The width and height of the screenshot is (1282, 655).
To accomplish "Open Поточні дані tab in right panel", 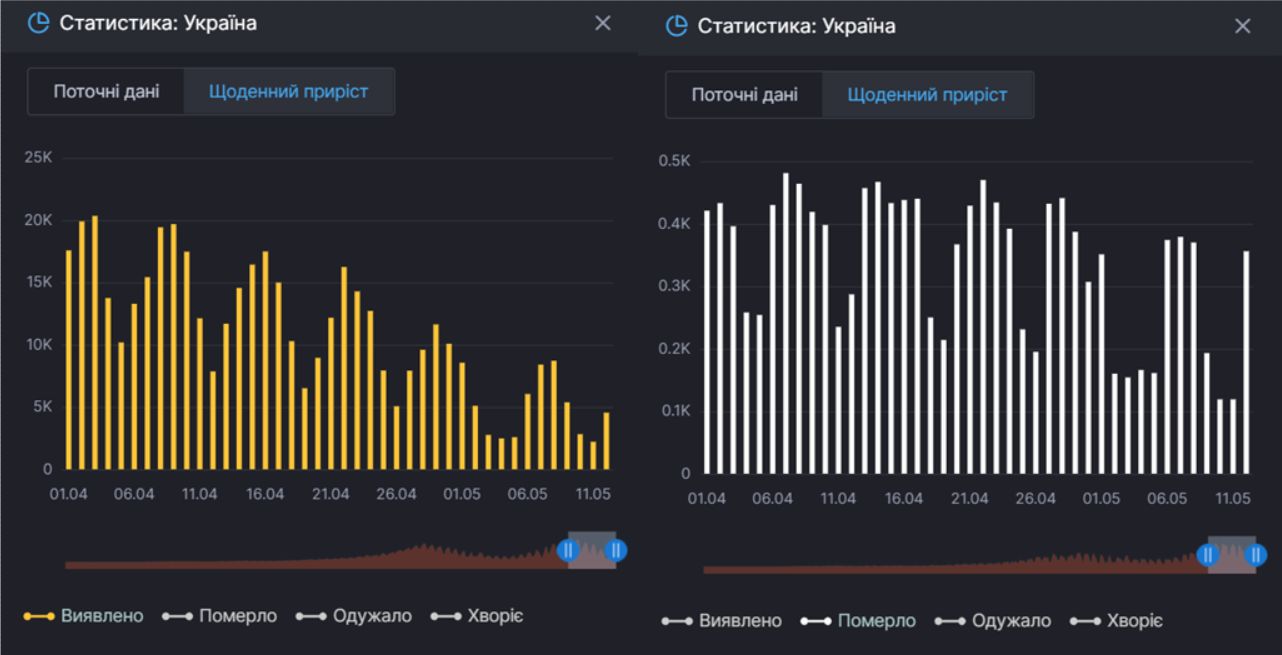I will [x=744, y=95].
